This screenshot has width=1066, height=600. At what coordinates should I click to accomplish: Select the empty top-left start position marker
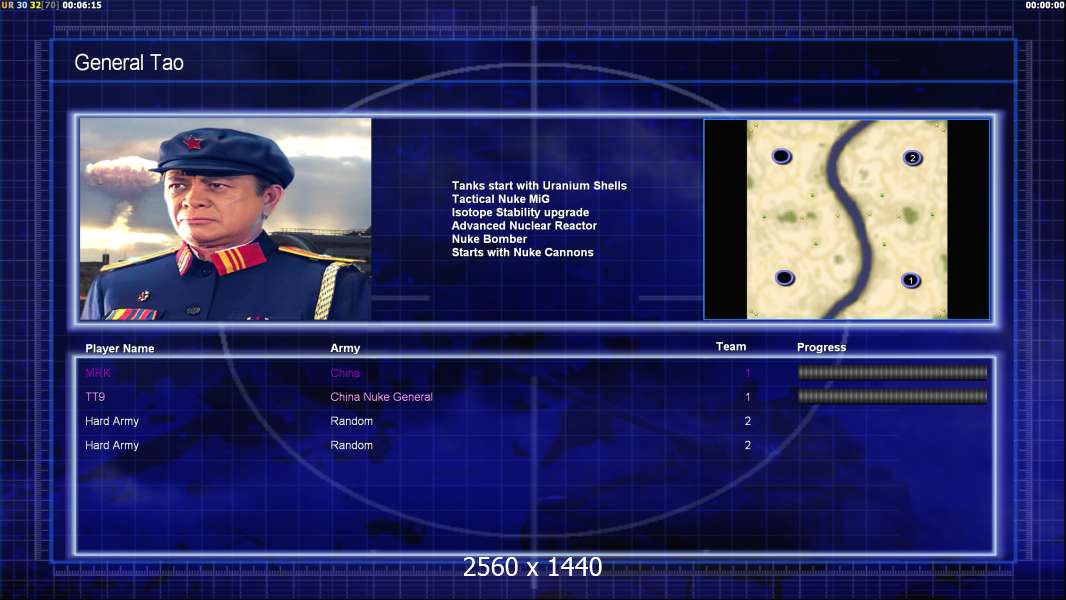pos(782,156)
